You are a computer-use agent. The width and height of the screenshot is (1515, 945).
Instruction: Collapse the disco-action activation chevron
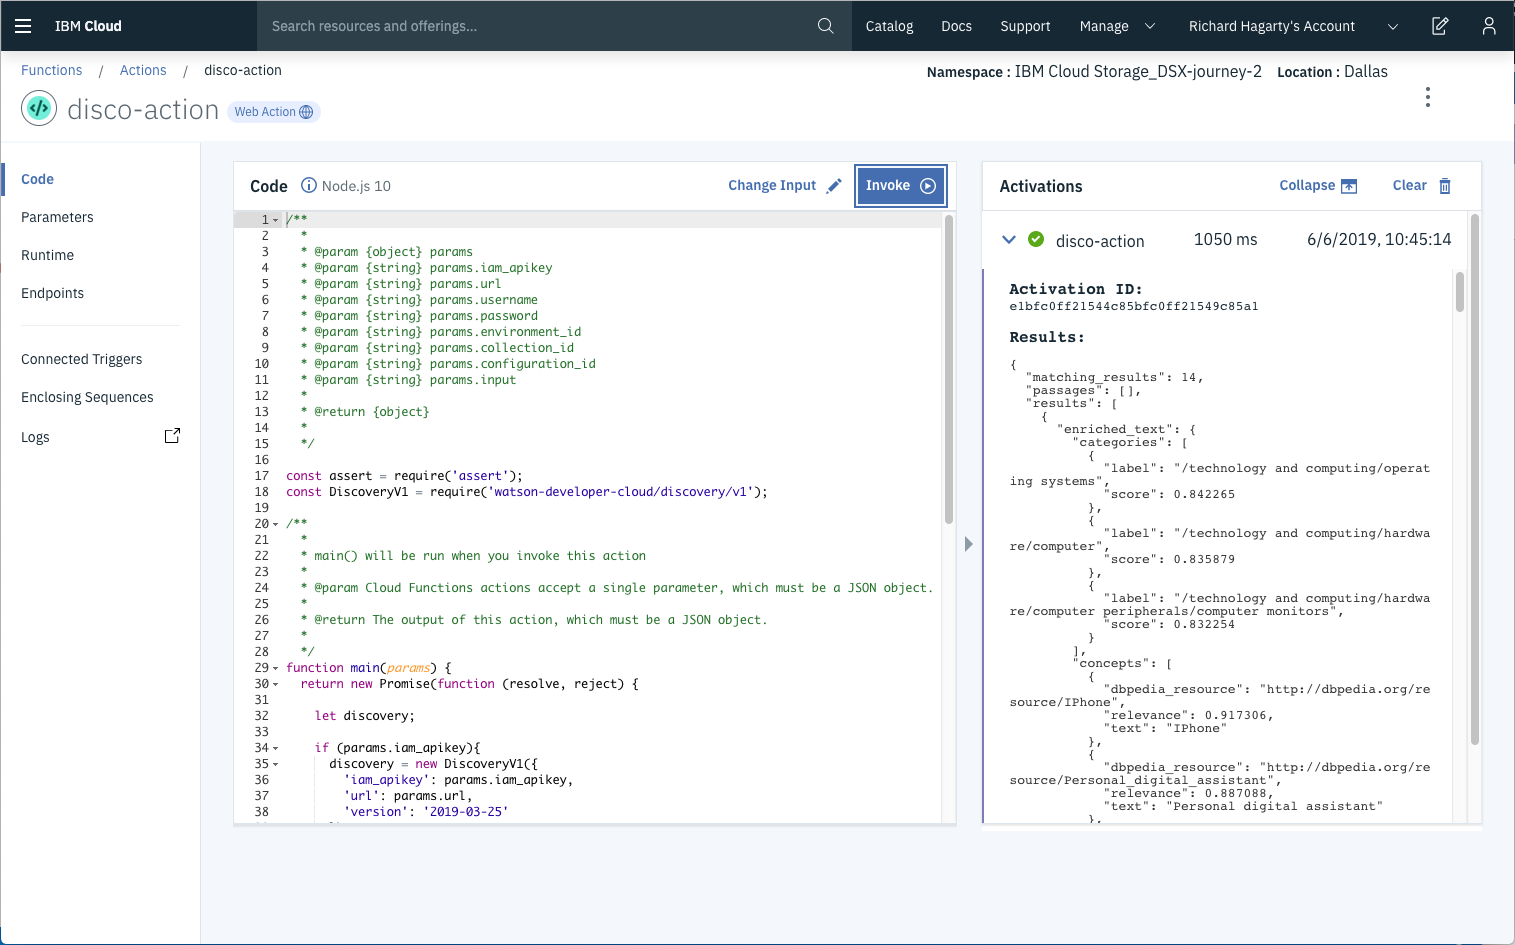click(x=1009, y=239)
